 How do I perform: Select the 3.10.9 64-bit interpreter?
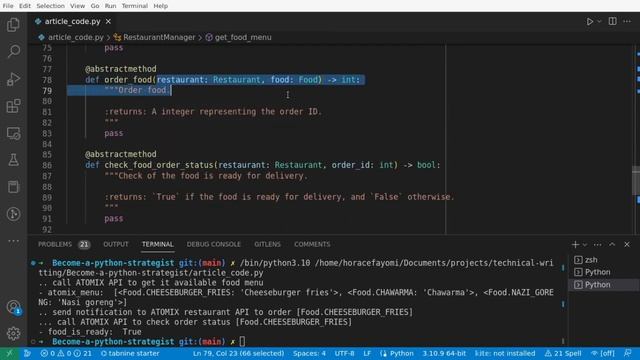pos(444,353)
